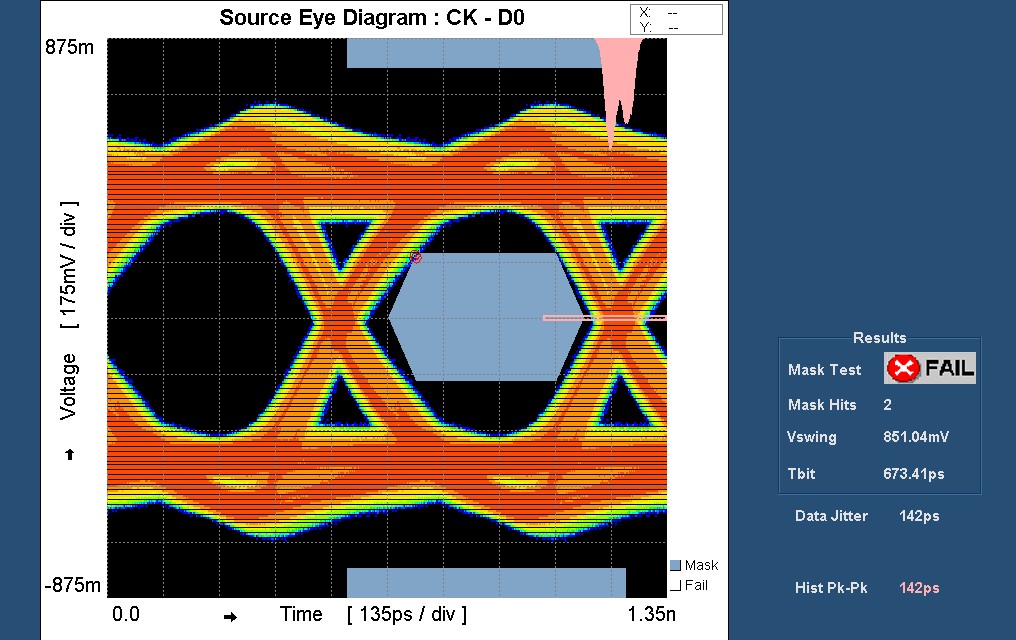
Task: Click the blue Mask legend swatch
Action: (676, 566)
